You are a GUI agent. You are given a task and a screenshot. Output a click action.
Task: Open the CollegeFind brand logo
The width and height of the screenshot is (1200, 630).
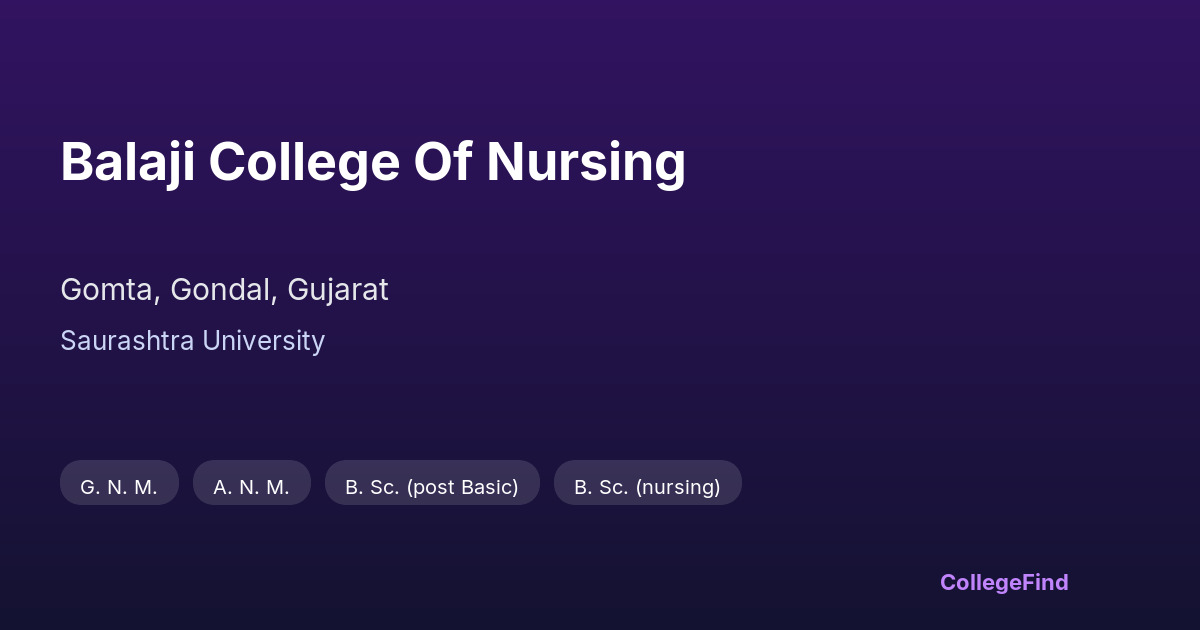(x=1004, y=582)
